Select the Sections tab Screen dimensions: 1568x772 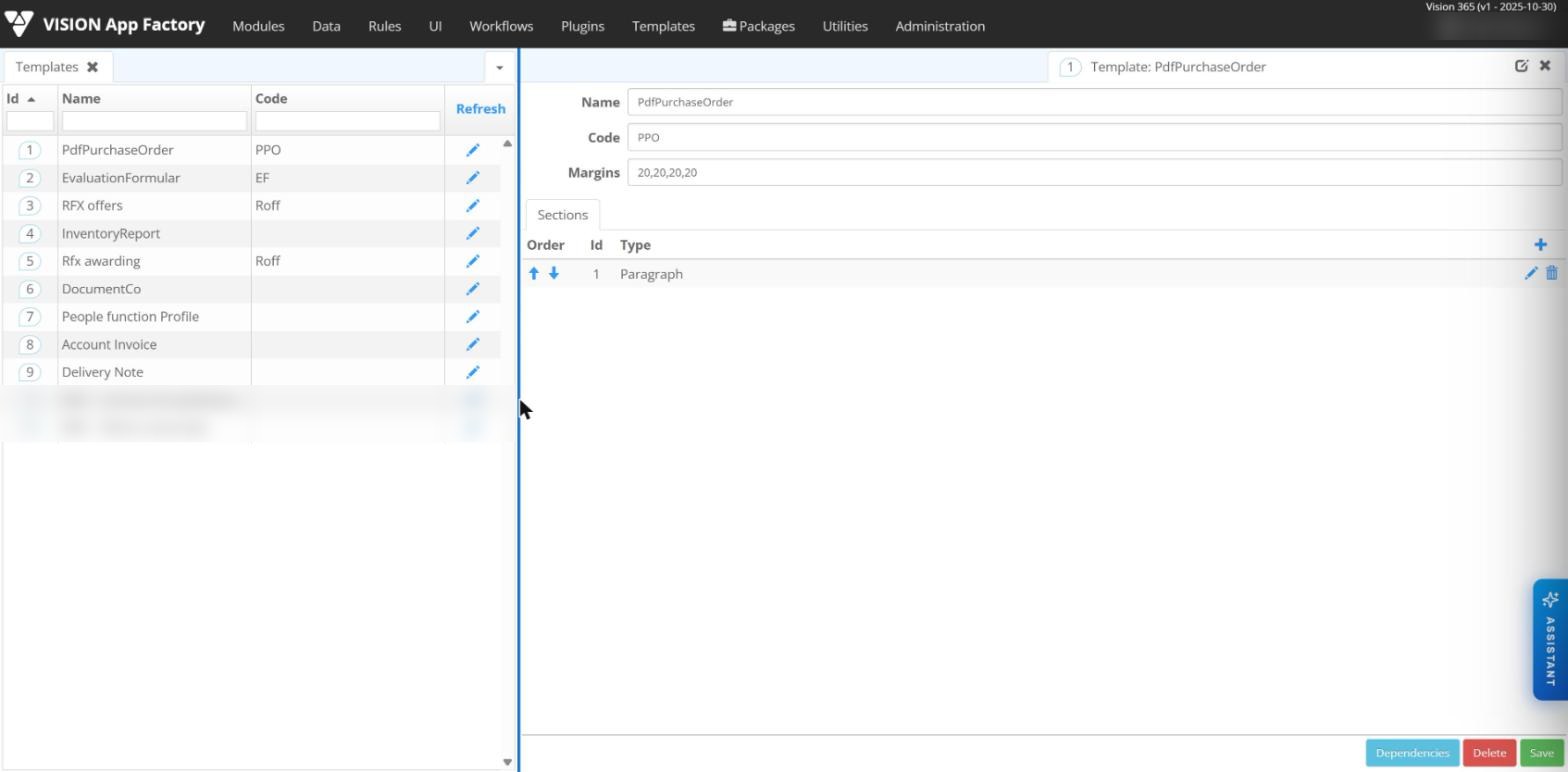pyautogui.click(x=562, y=215)
